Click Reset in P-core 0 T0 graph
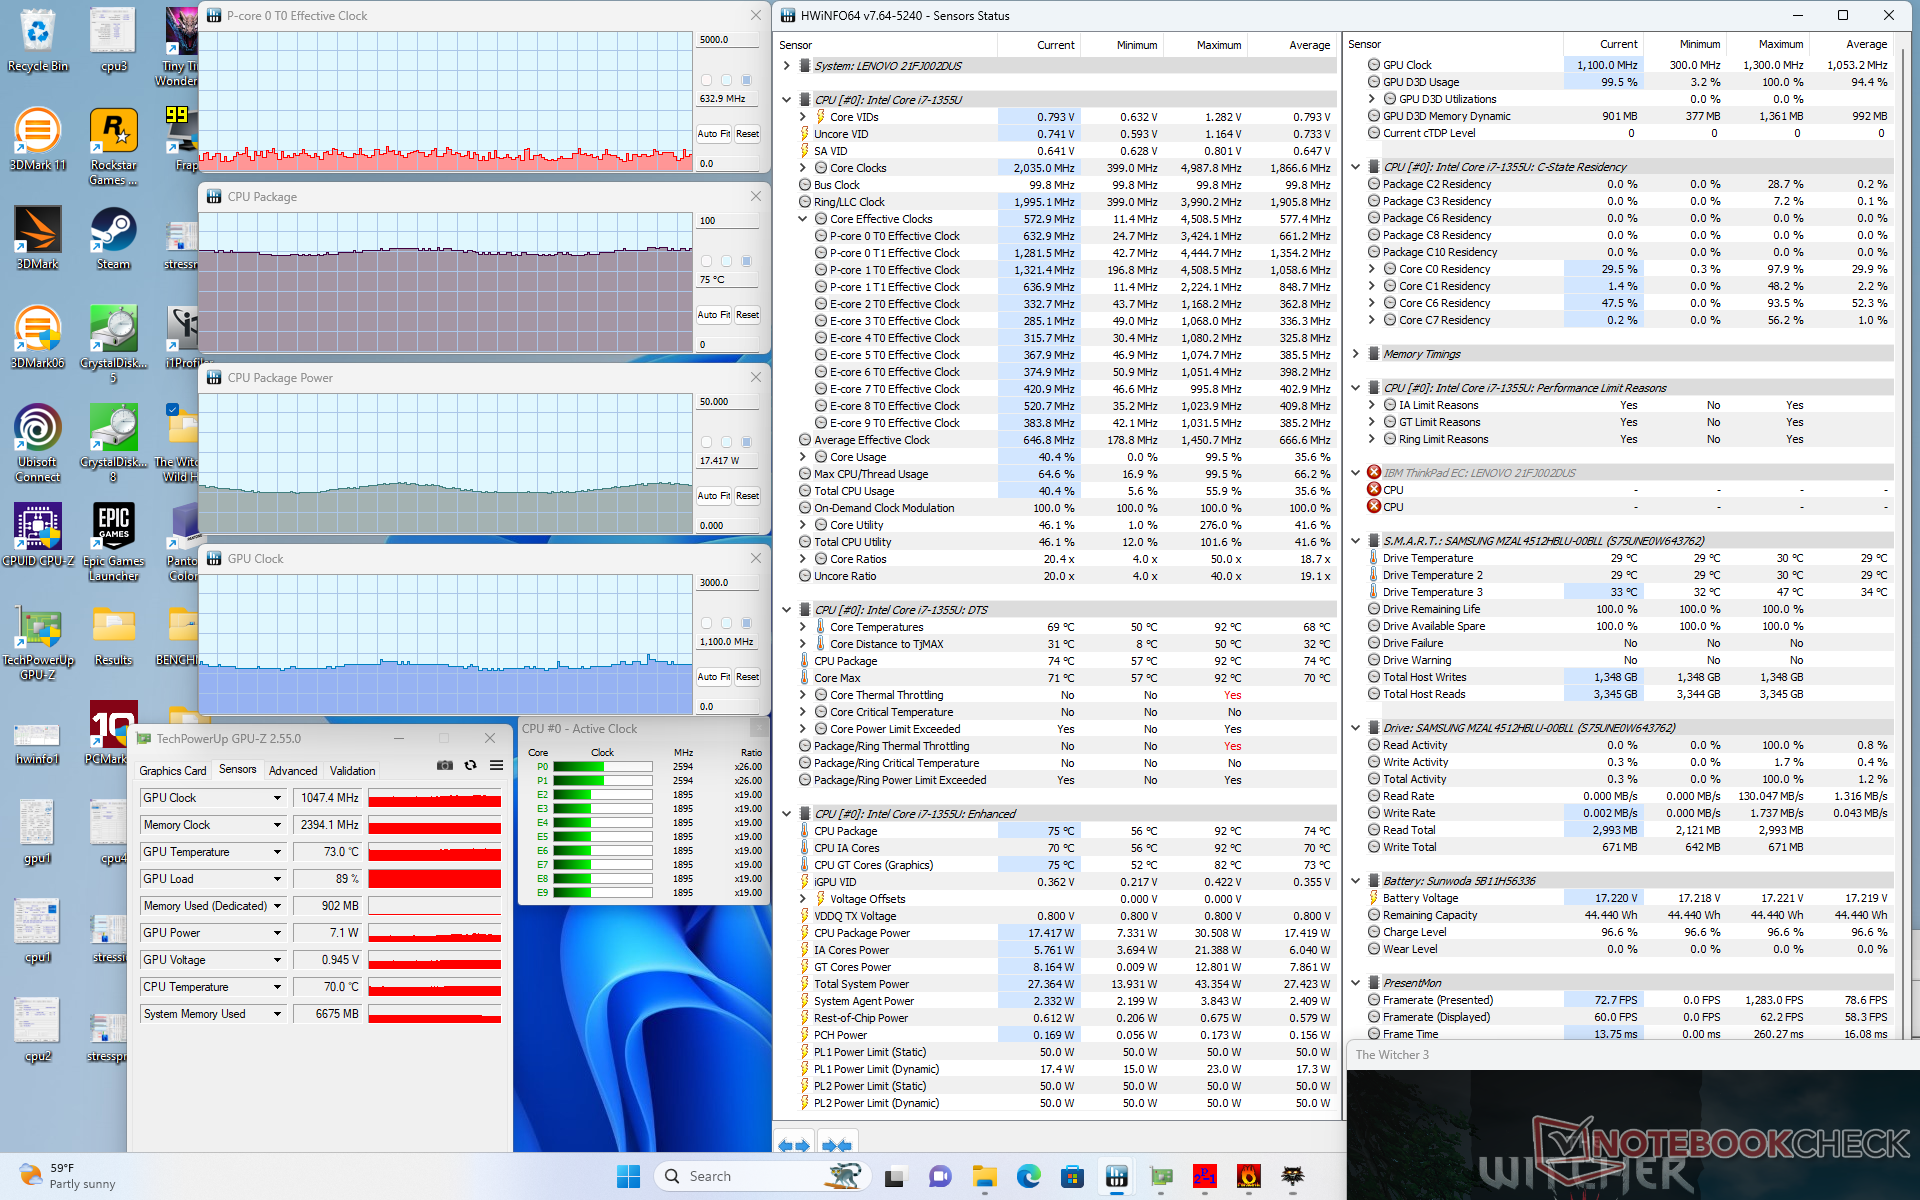The height and width of the screenshot is (1200, 1920). [748, 134]
